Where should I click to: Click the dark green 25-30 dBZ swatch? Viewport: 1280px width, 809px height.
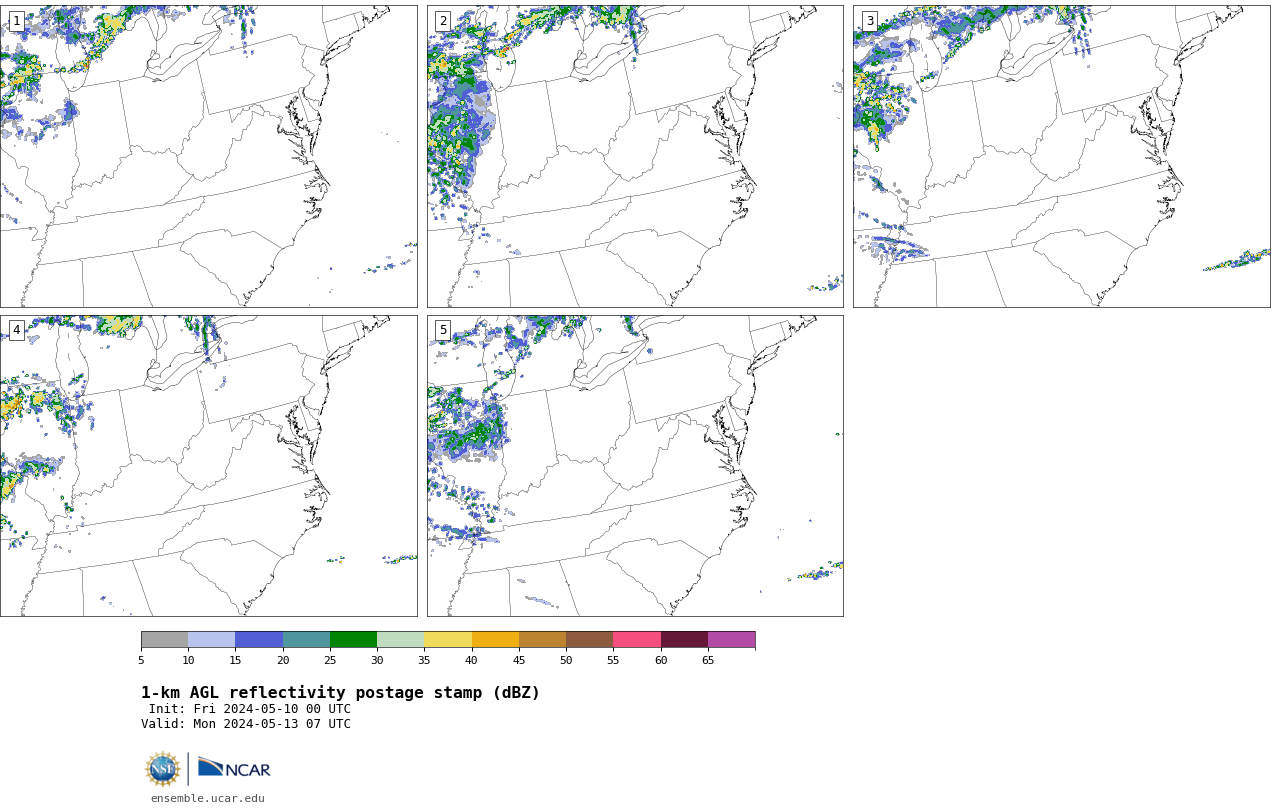pyautogui.click(x=353, y=640)
